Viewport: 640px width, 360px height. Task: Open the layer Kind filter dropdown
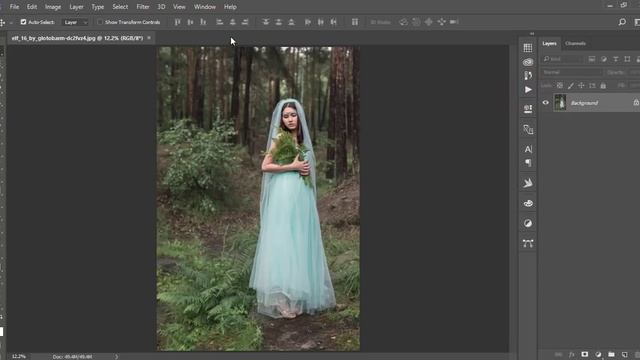562,59
